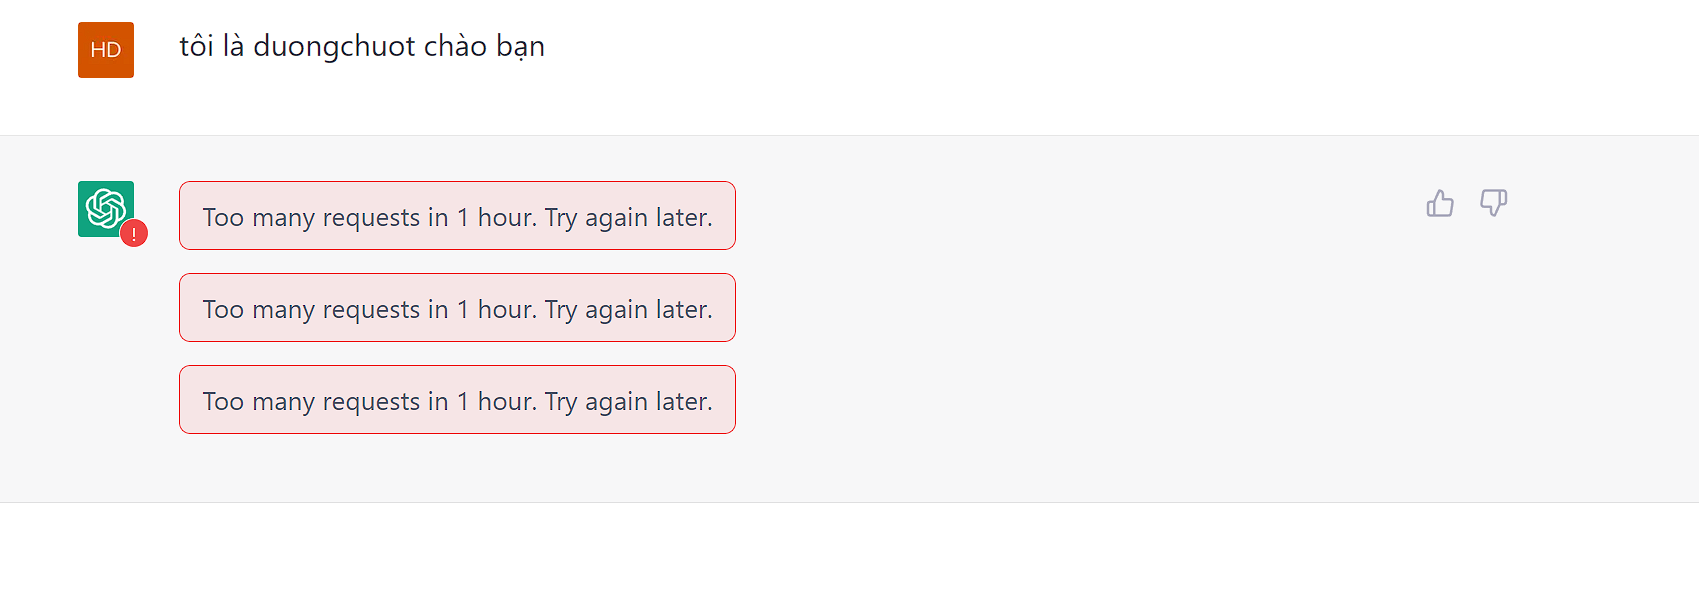Click "Try again later." in the first error
1699x596 pixels.
click(x=628, y=218)
